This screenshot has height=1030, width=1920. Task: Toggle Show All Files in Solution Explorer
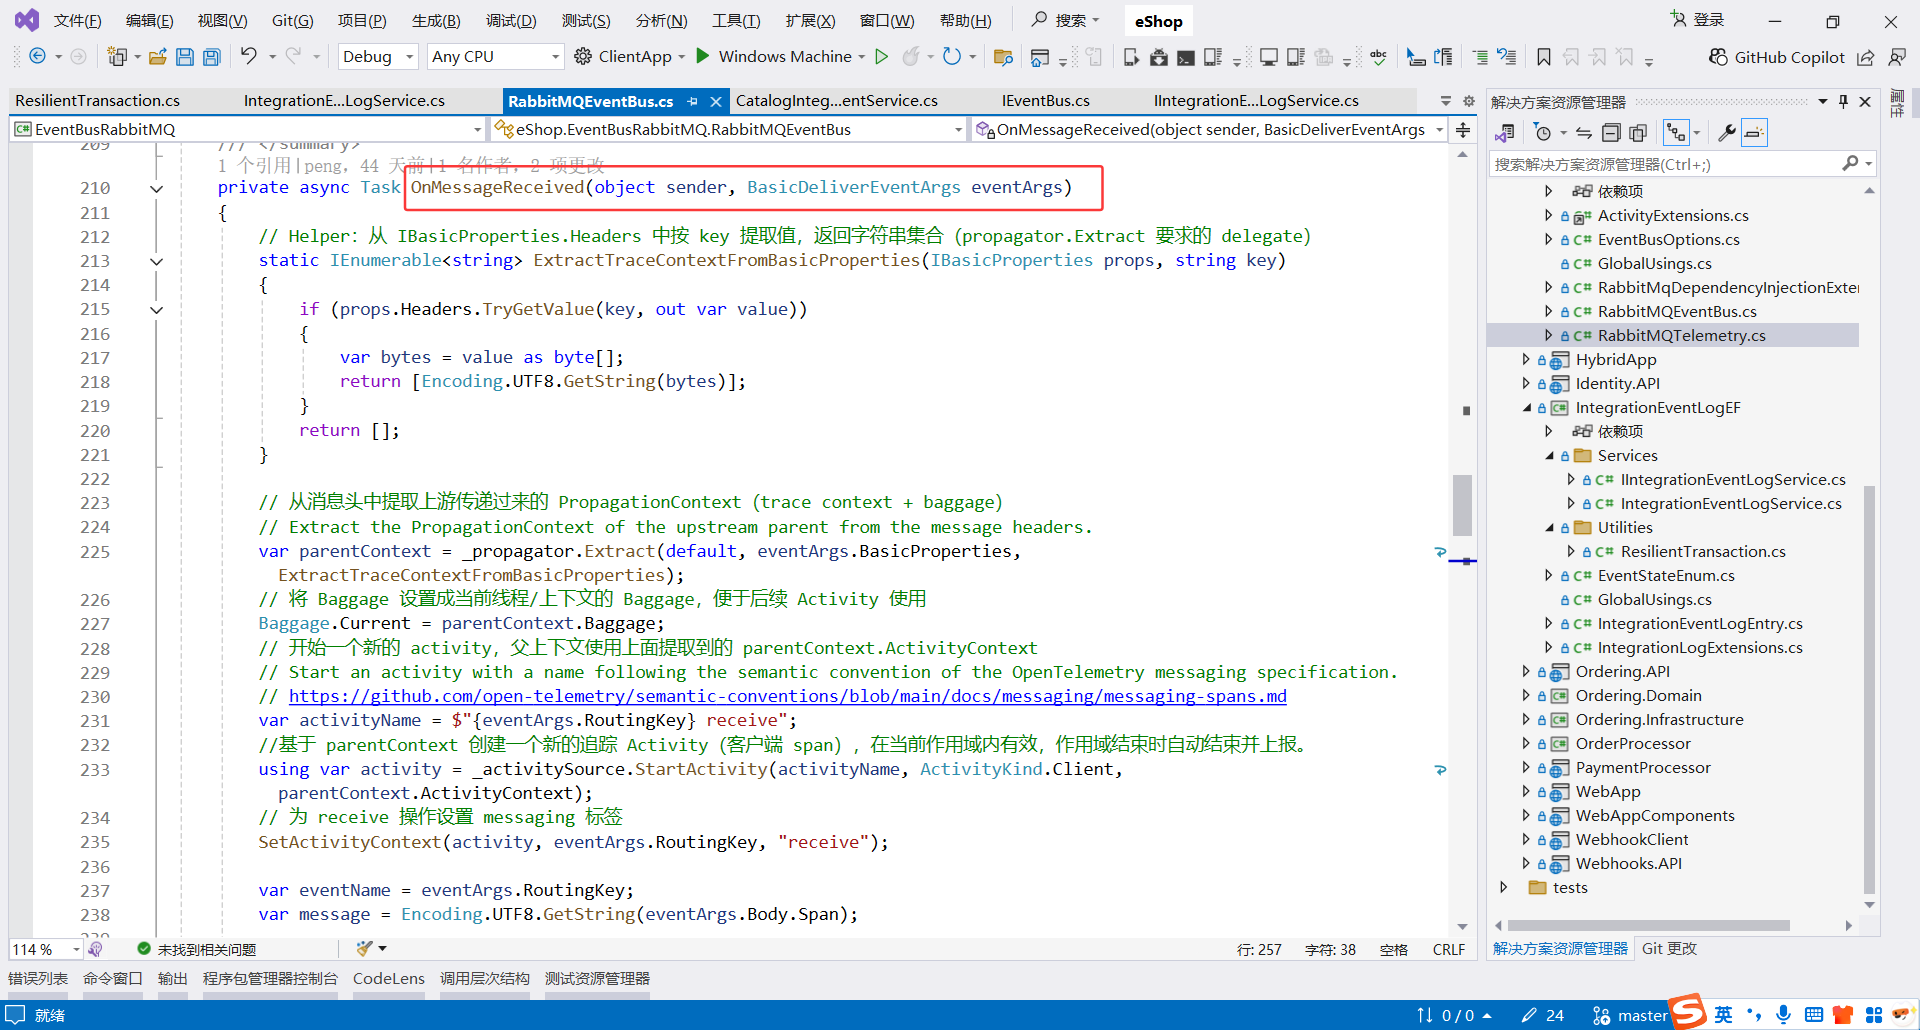1638,133
